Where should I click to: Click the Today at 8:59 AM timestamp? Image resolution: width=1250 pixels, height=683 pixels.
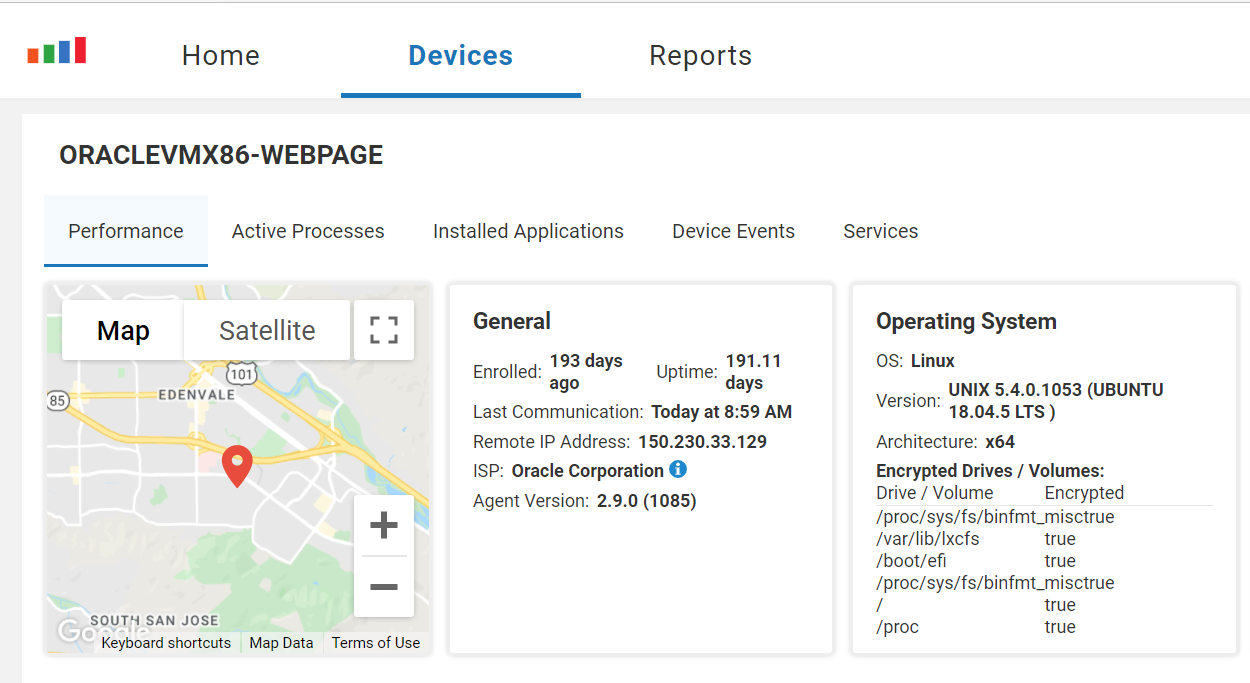coord(722,411)
